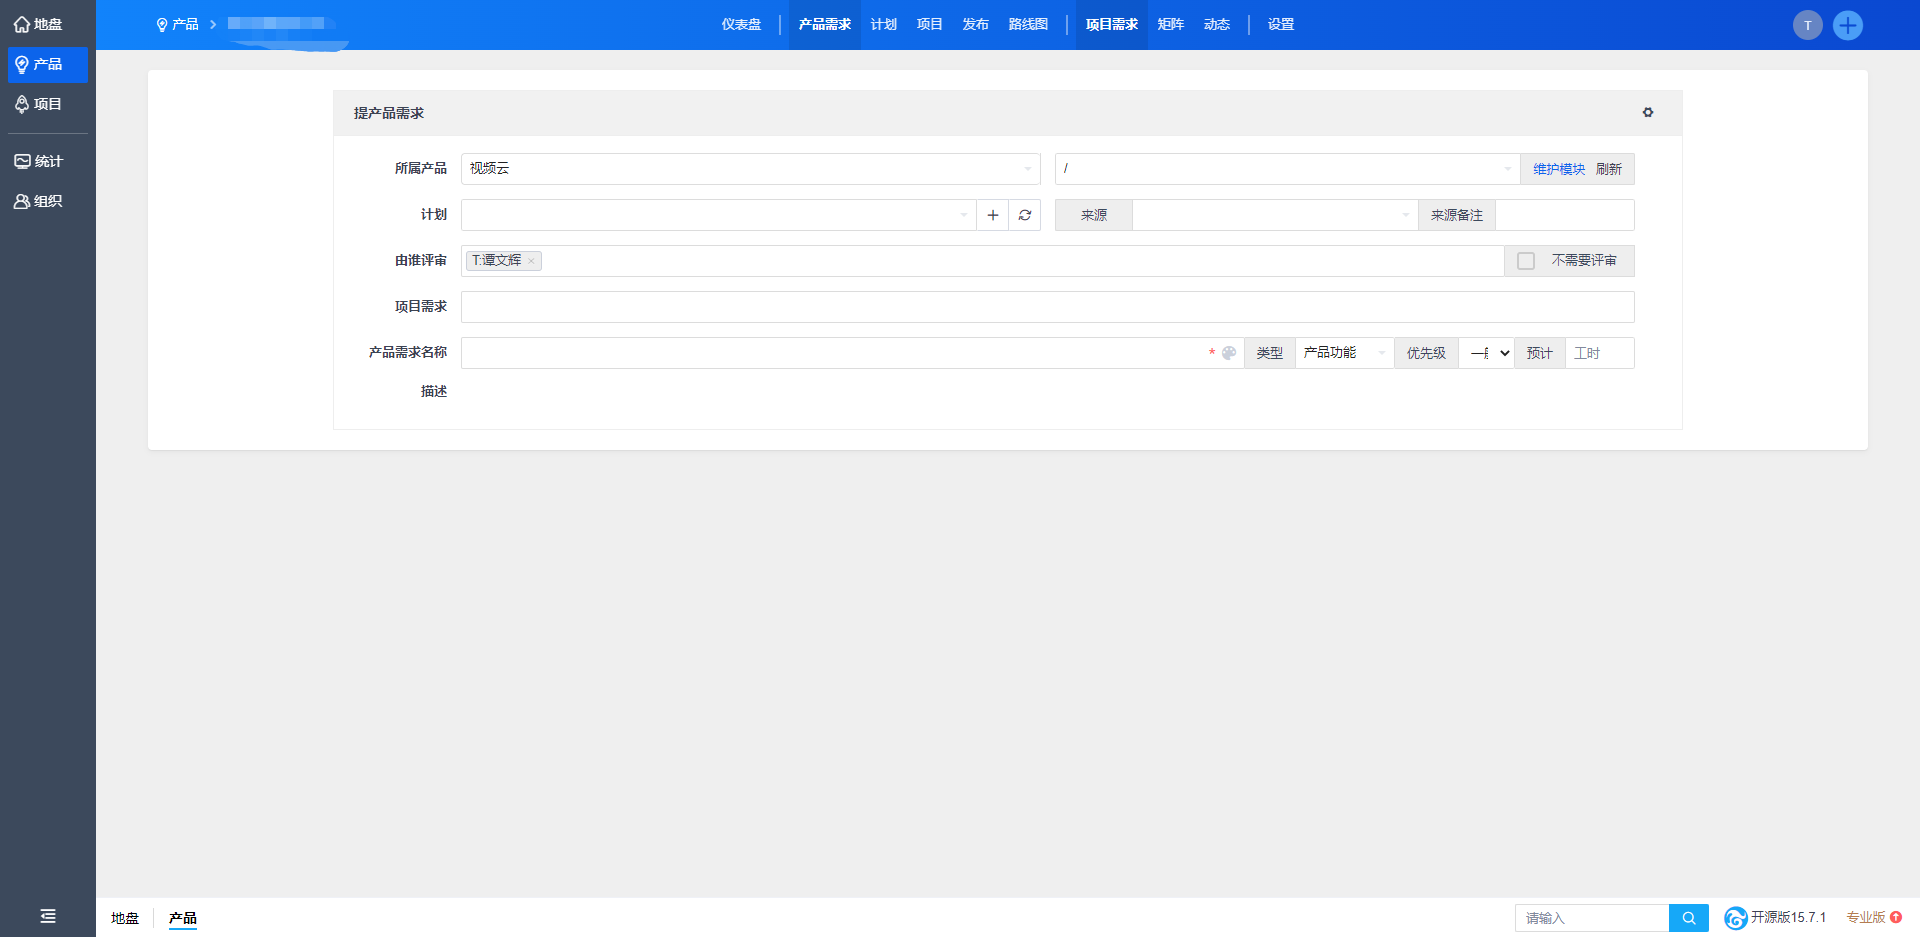The image size is (1920, 937).
Task: Focus the 由谁评审 reviewer field
Action: pyautogui.click(x=982, y=261)
